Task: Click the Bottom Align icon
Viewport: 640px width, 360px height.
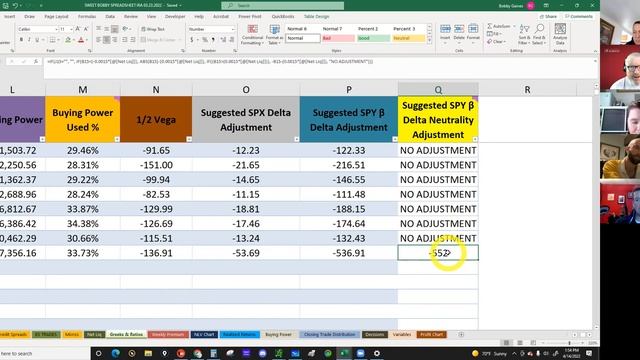Action: [115, 29]
